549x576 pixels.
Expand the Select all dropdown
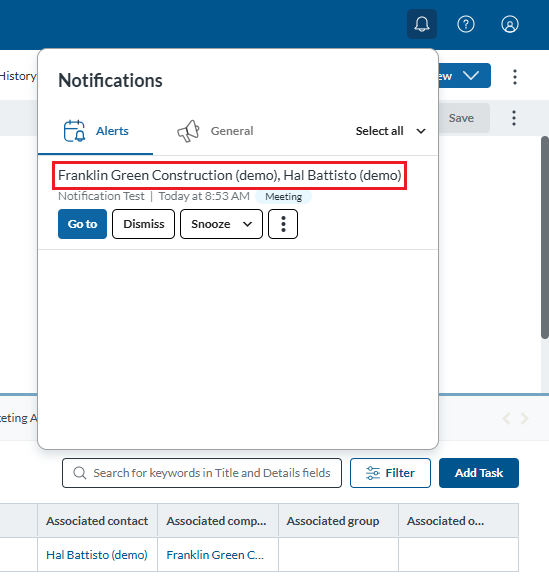[x=391, y=131]
